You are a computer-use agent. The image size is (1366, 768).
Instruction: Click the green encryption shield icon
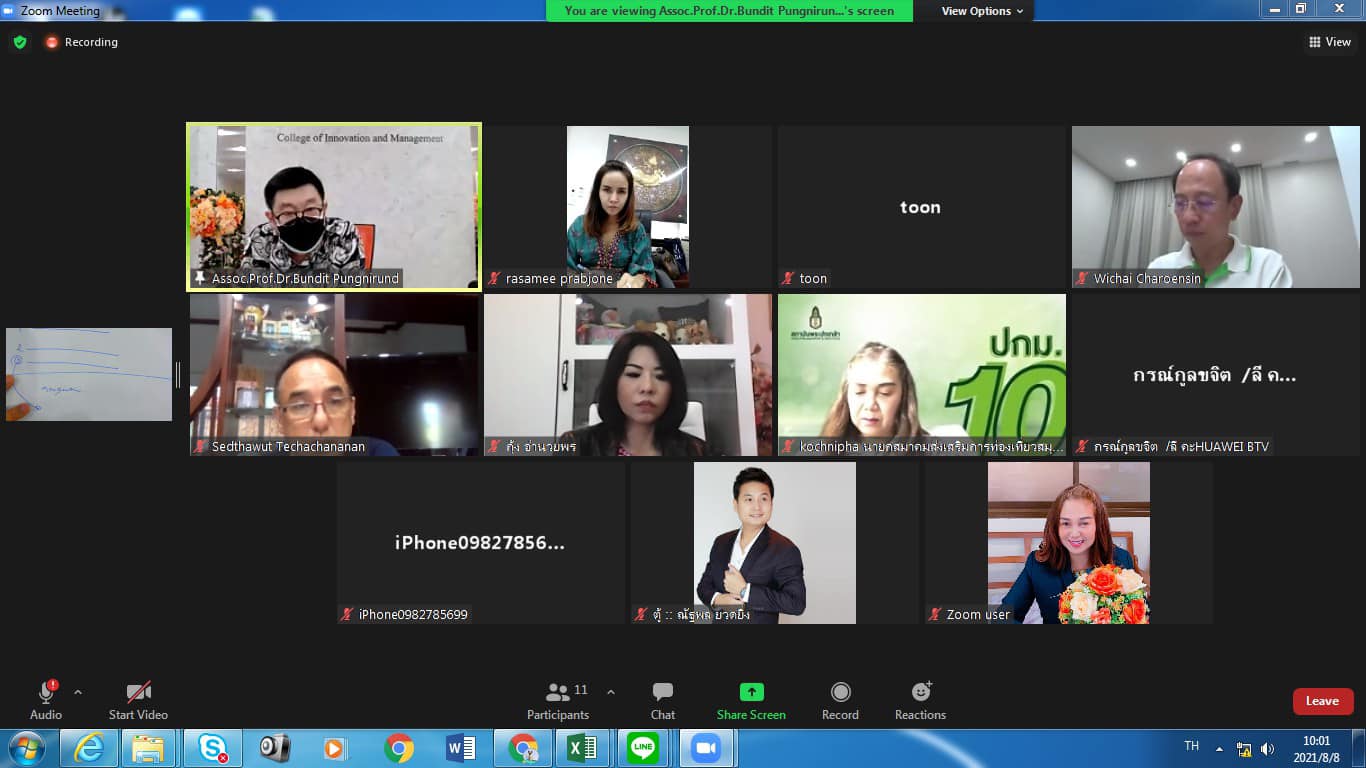pos(20,42)
